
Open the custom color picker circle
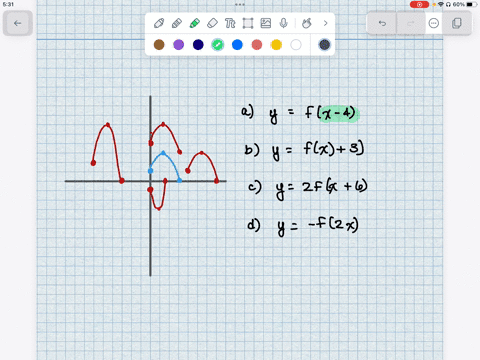pyautogui.click(x=324, y=45)
